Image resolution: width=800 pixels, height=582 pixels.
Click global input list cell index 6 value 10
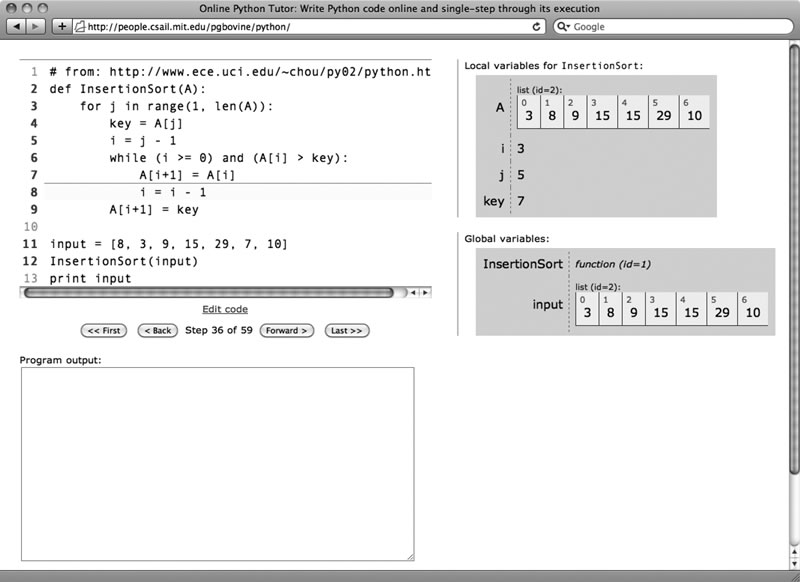click(753, 309)
